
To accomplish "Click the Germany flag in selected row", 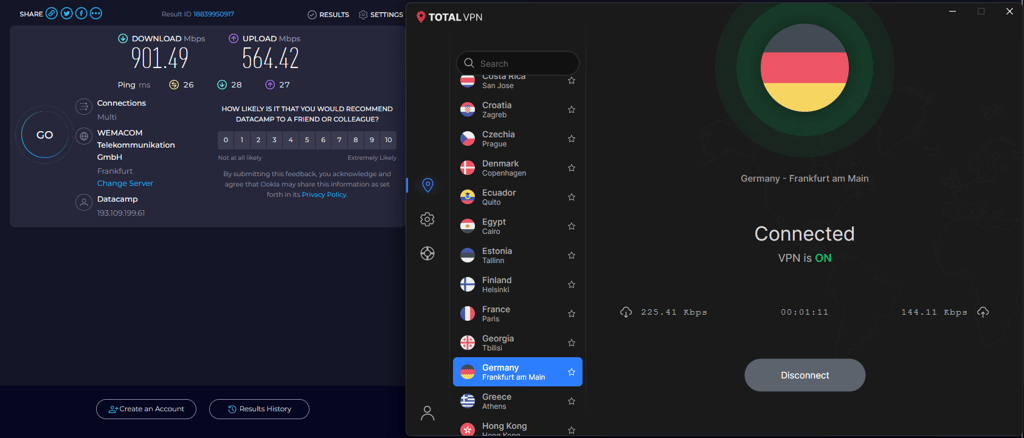I will point(468,372).
